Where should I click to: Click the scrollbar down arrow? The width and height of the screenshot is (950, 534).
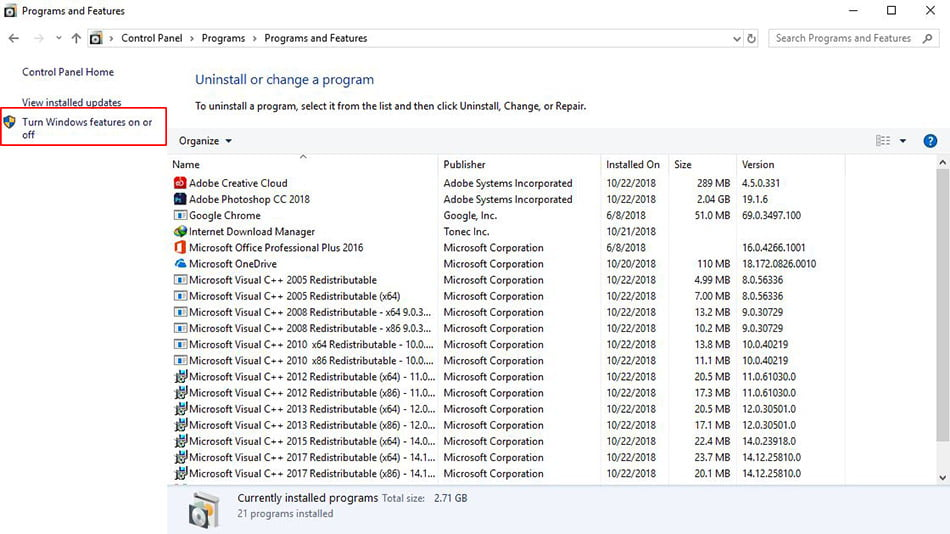click(x=942, y=477)
